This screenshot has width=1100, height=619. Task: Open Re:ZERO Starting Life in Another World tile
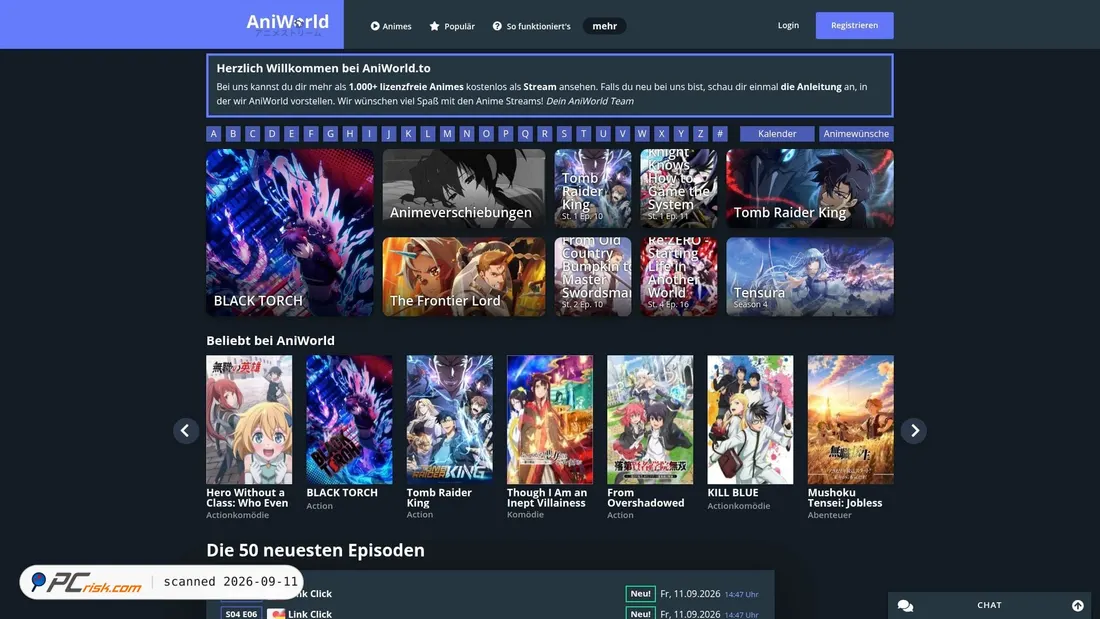(678, 277)
